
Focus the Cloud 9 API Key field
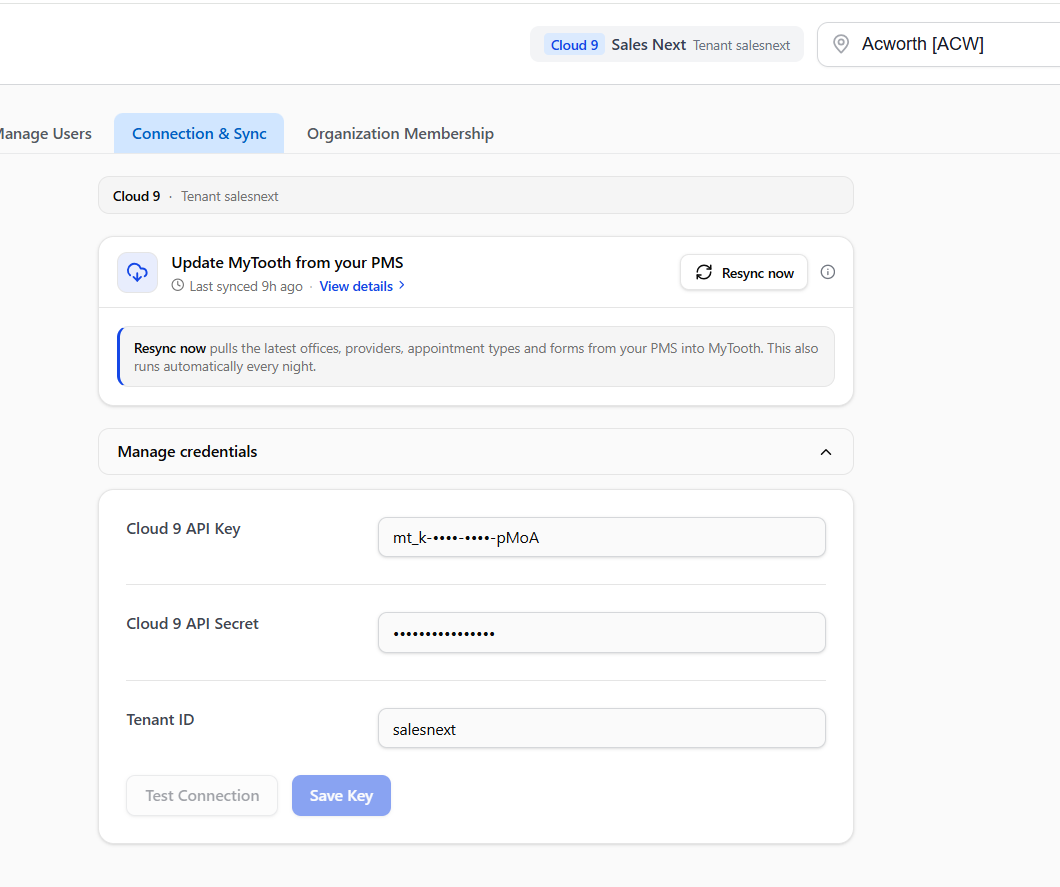(602, 537)
